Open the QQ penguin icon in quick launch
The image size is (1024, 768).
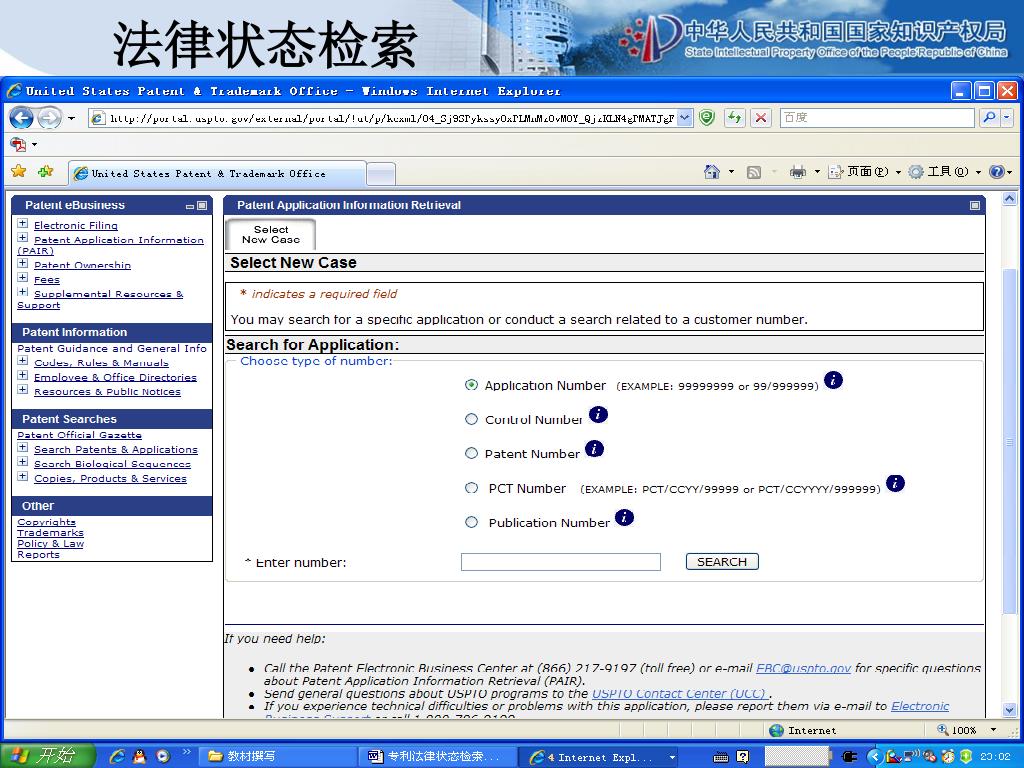pos(139,756)
